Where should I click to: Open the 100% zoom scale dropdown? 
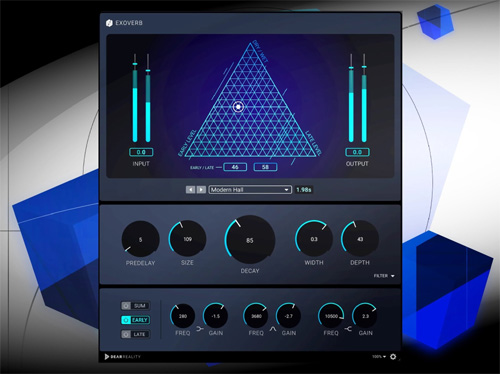379,357
